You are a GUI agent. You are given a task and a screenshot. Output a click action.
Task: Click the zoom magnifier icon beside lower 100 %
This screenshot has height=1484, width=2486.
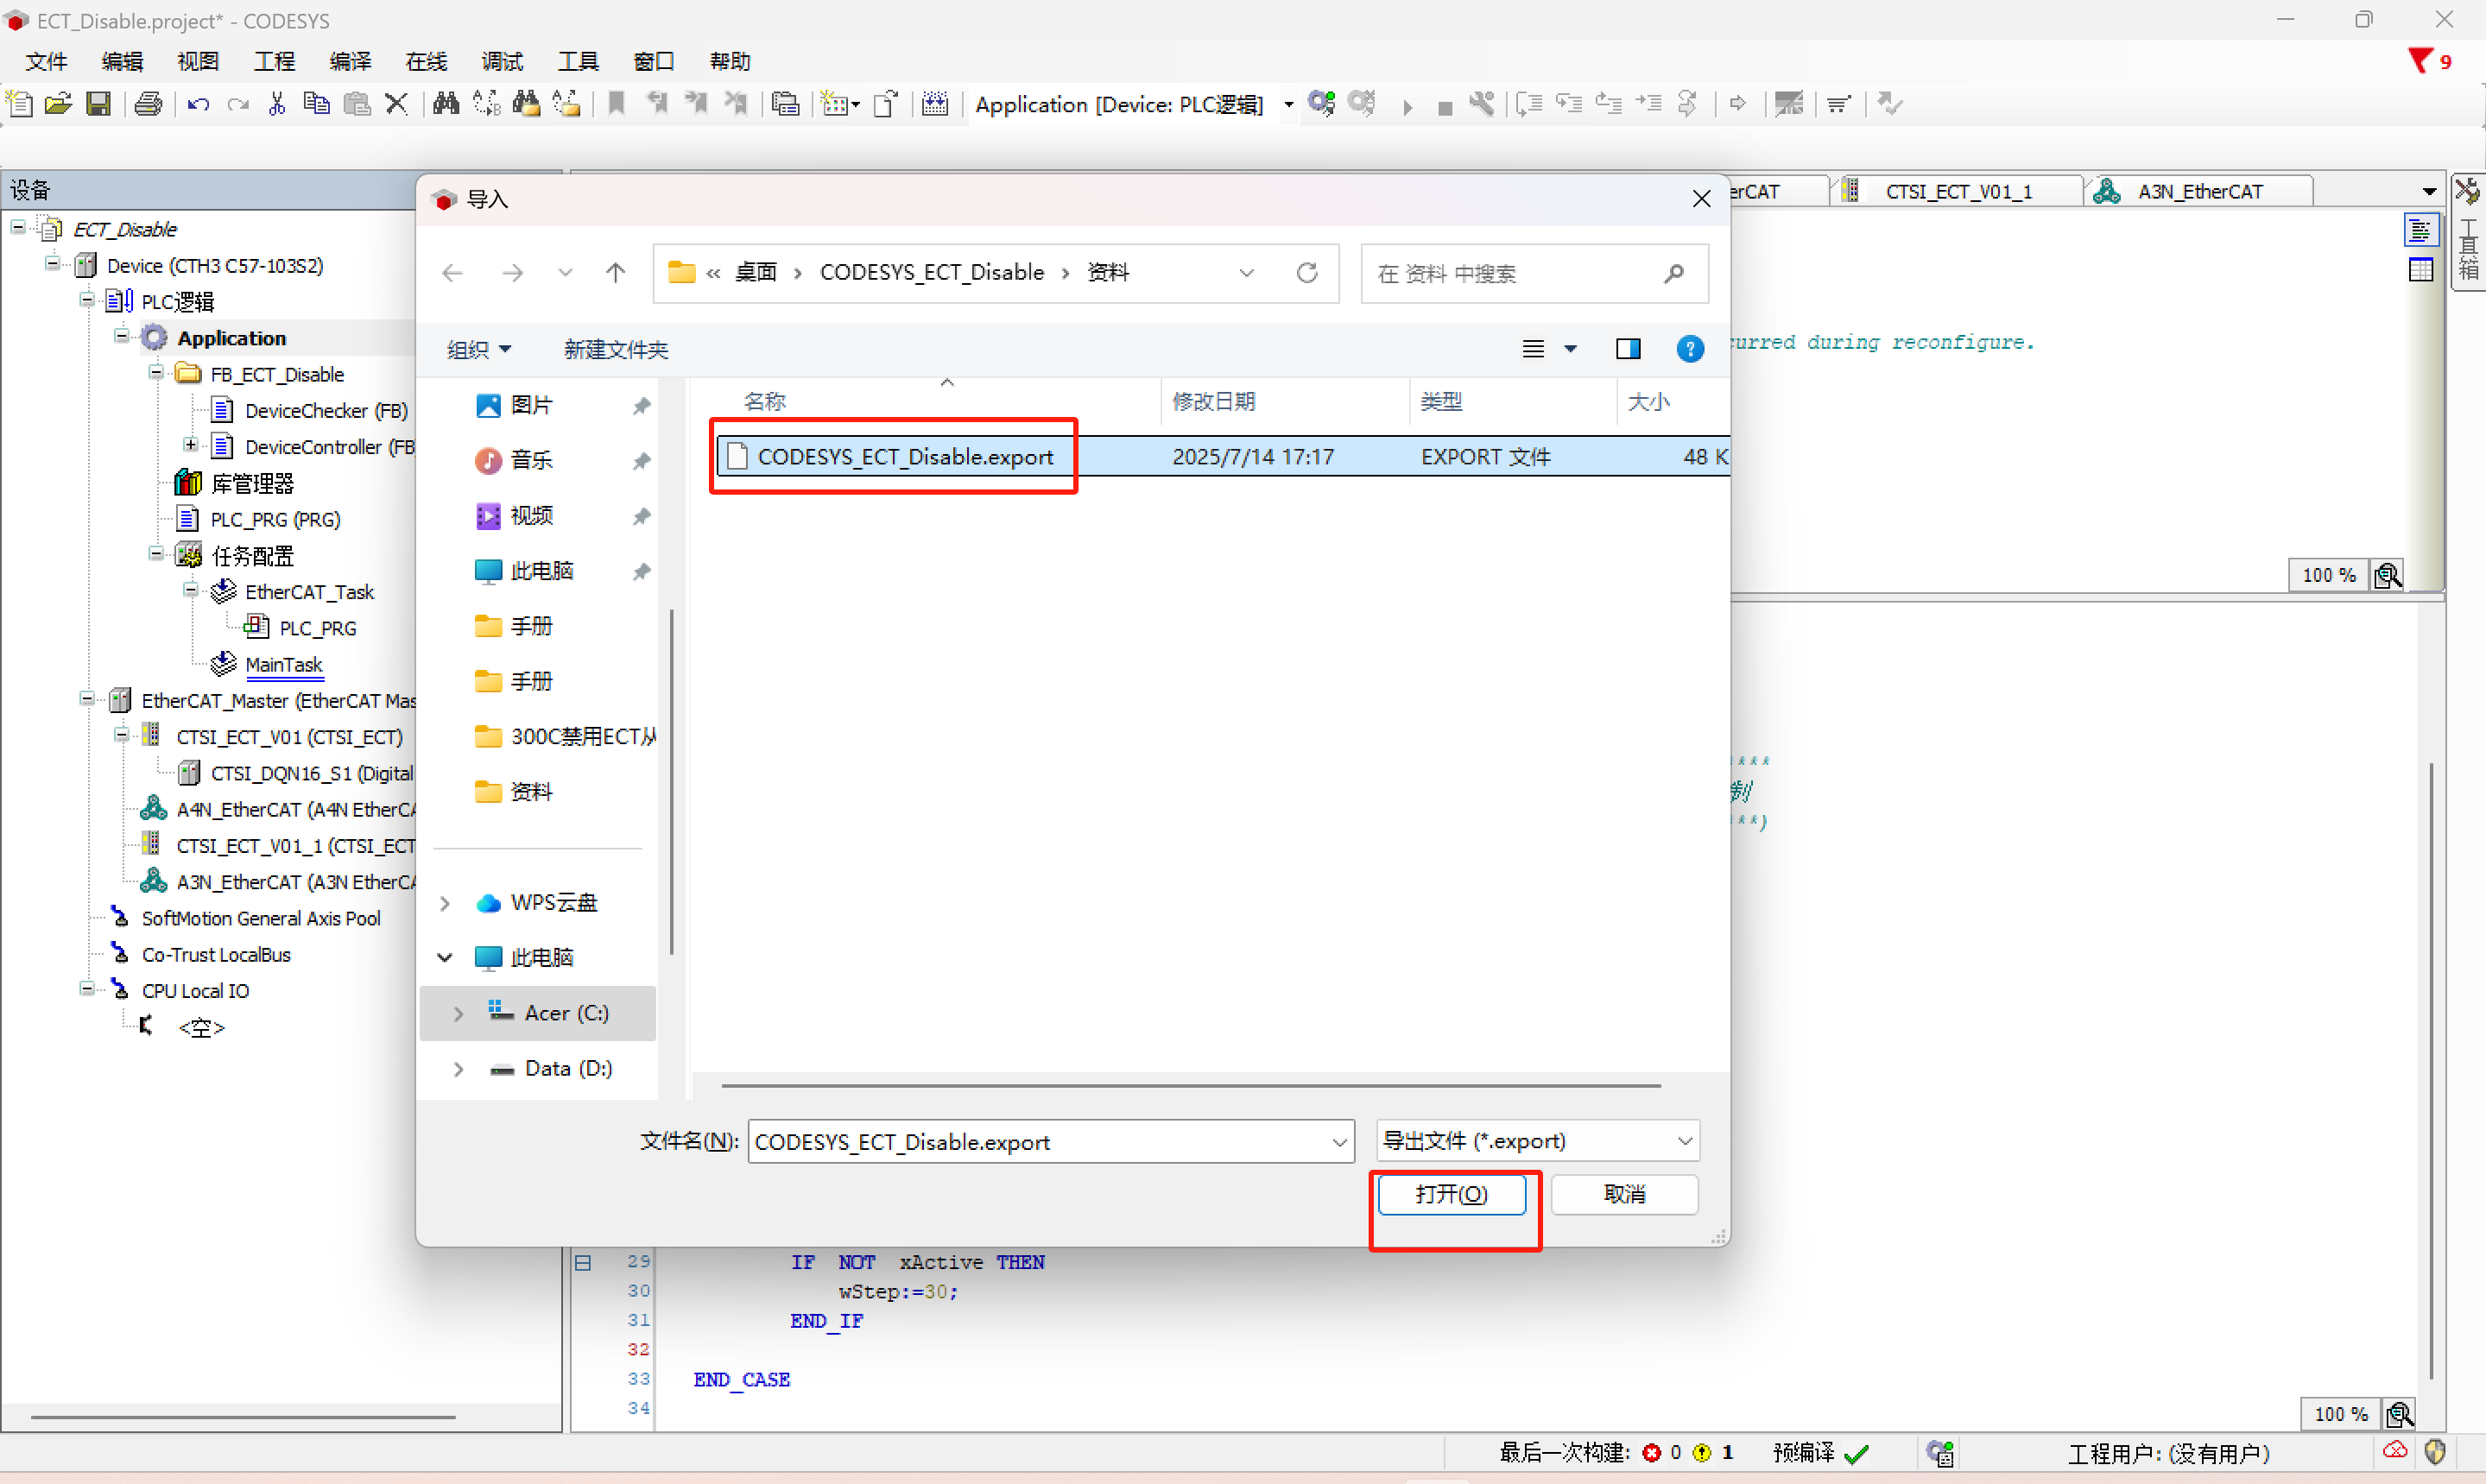(2399, 1414)
